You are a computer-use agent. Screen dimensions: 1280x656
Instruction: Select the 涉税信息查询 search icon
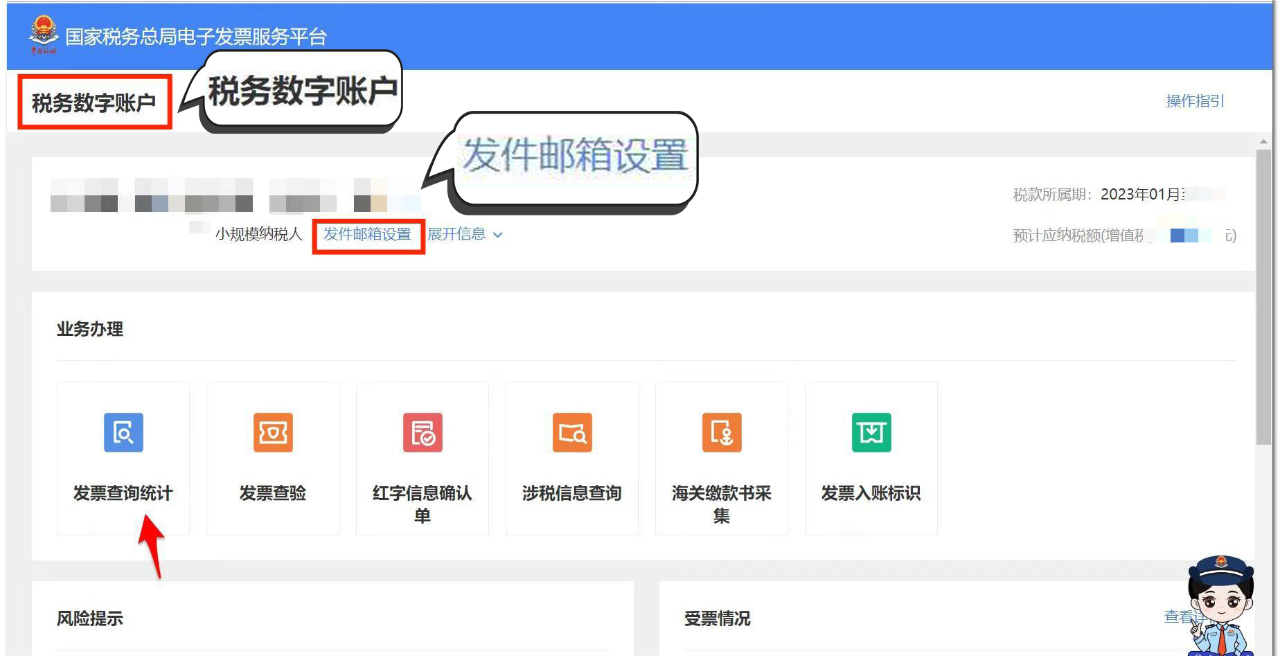(572, 433)
